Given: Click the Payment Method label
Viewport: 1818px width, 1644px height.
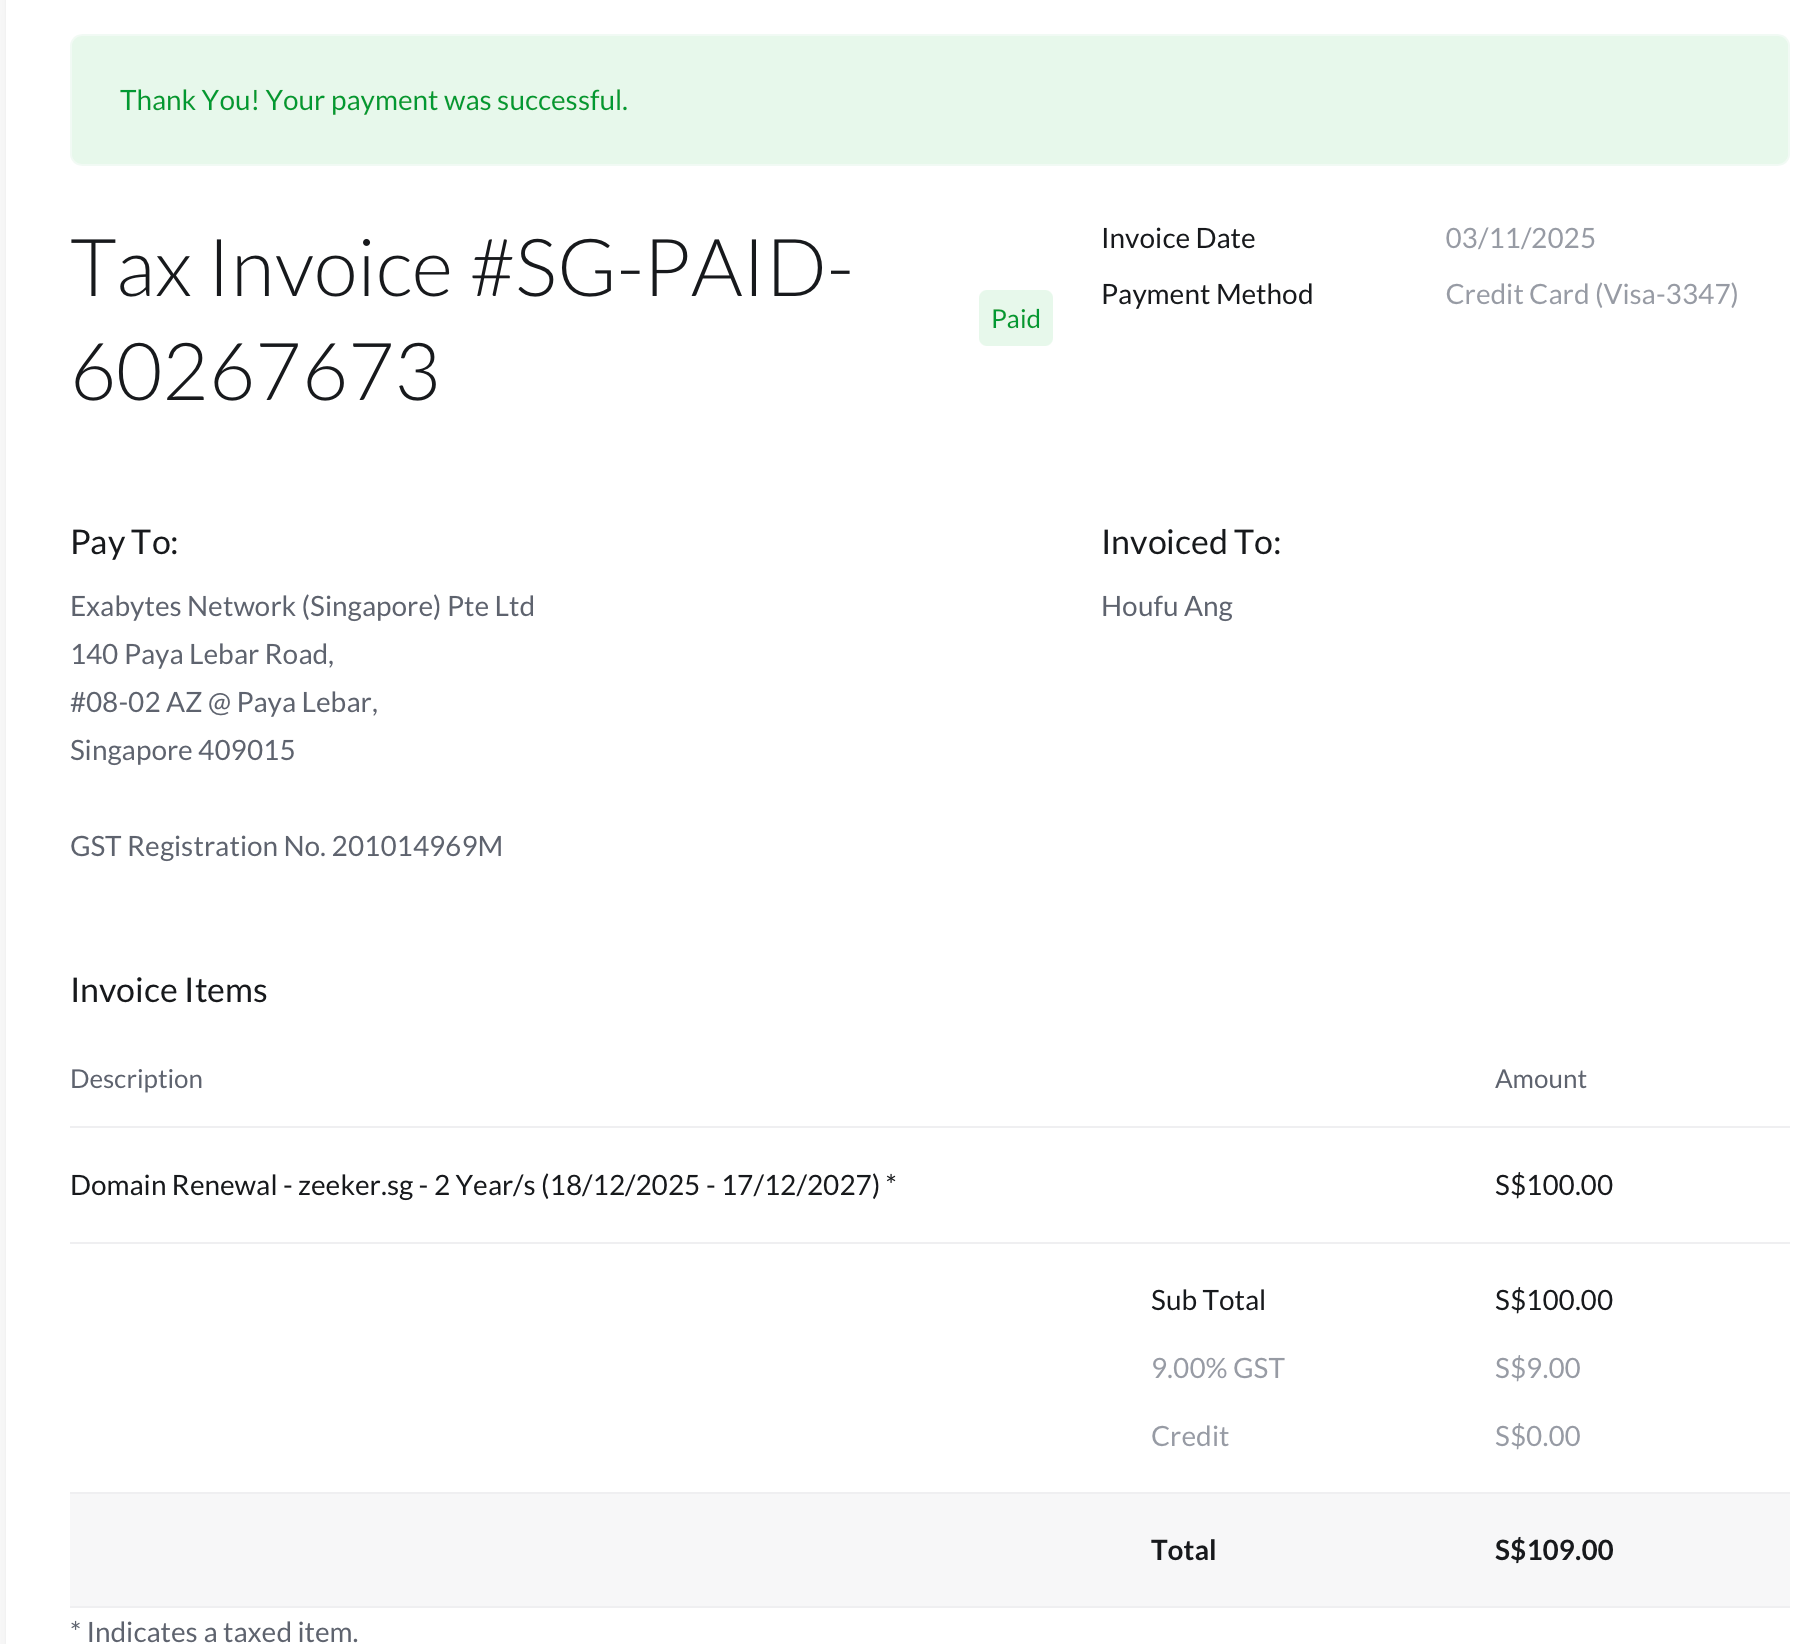Looking at the screenshot, I should (x=1206, y=294).
